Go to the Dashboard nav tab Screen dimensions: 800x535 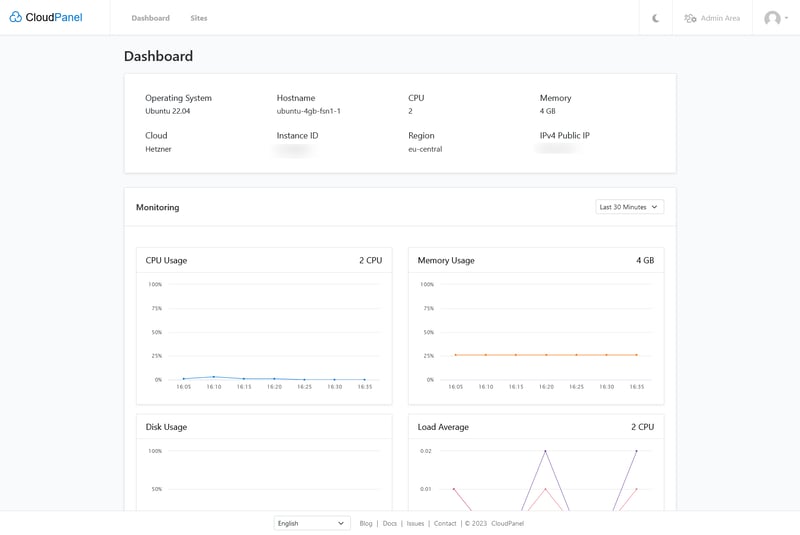tap(150, 18)
